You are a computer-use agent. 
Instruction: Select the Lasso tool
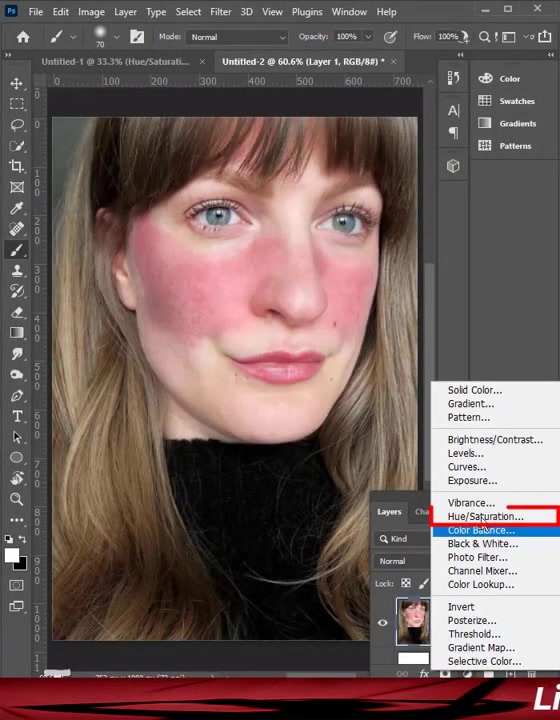pos(17,125)
